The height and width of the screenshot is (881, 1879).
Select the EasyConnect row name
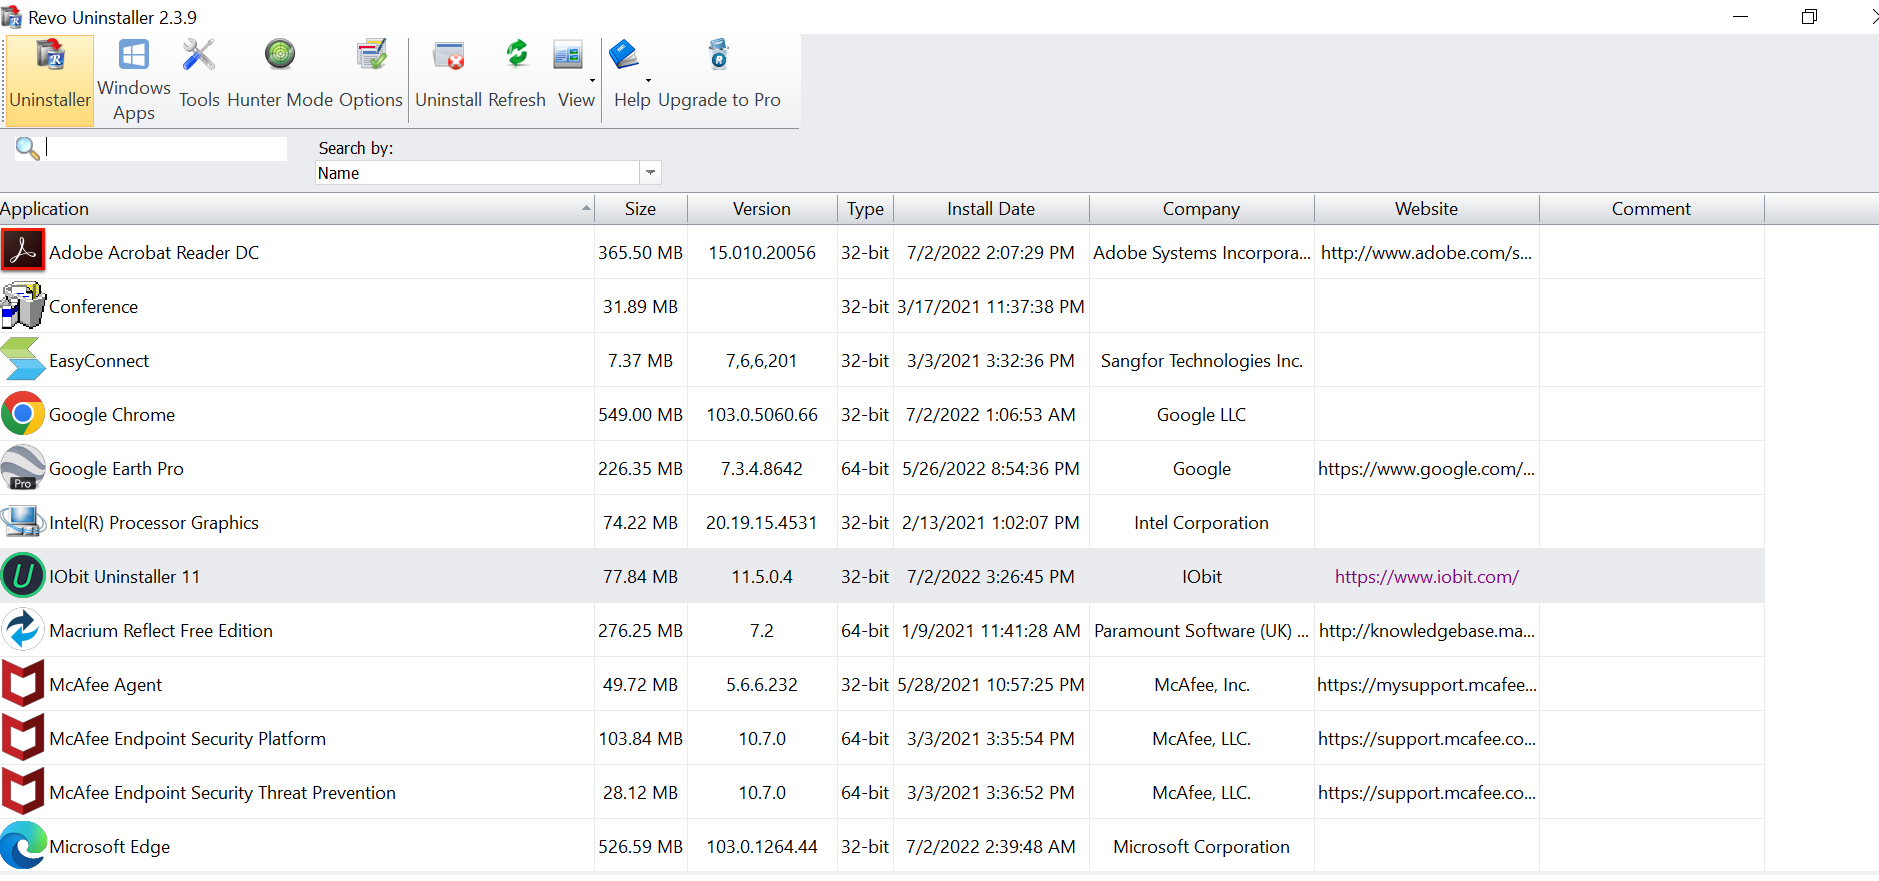pos(99,361)
